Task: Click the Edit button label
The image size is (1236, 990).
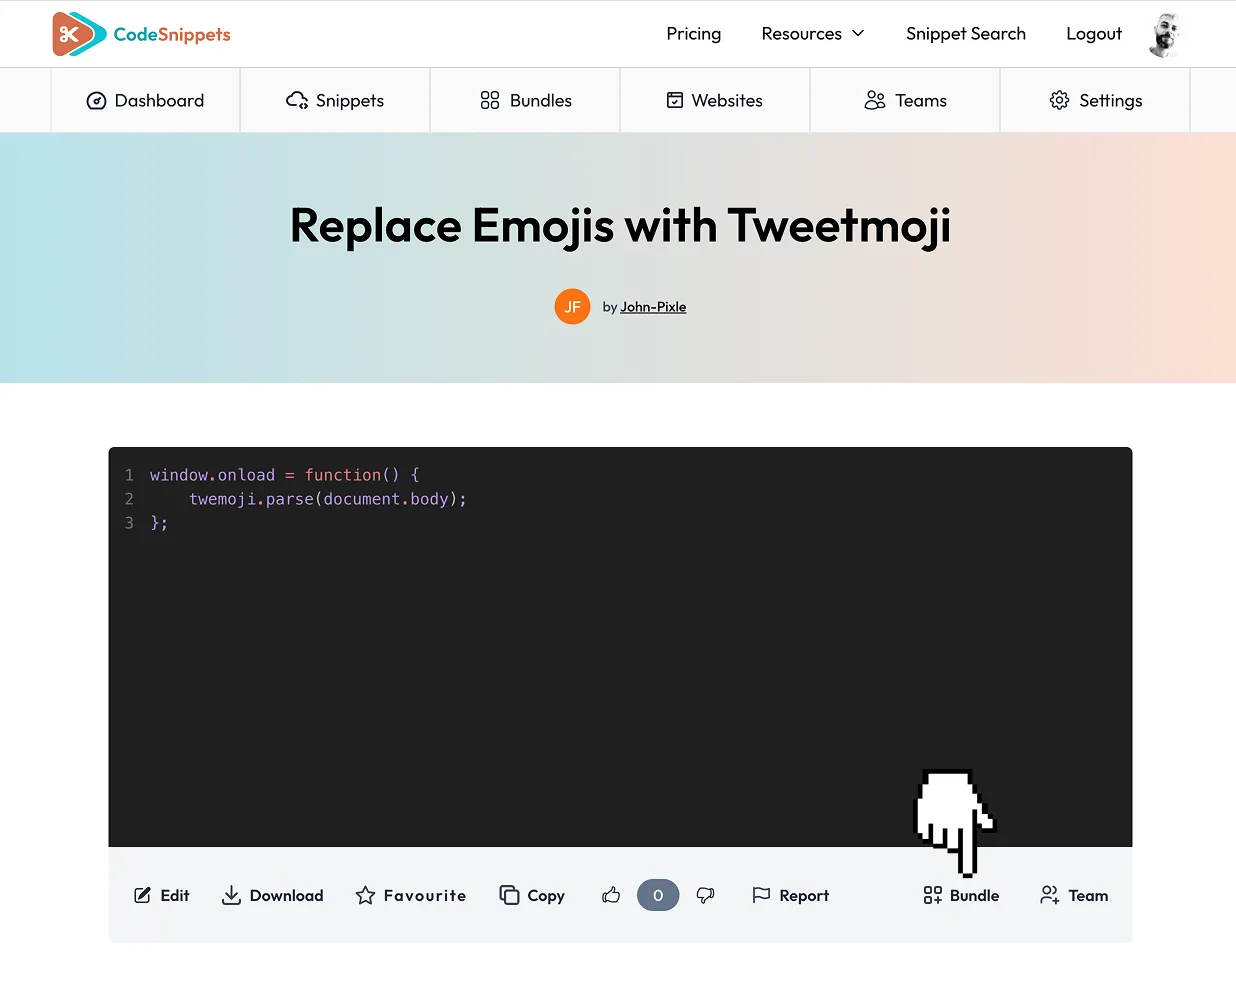Action: coord(175,896)
